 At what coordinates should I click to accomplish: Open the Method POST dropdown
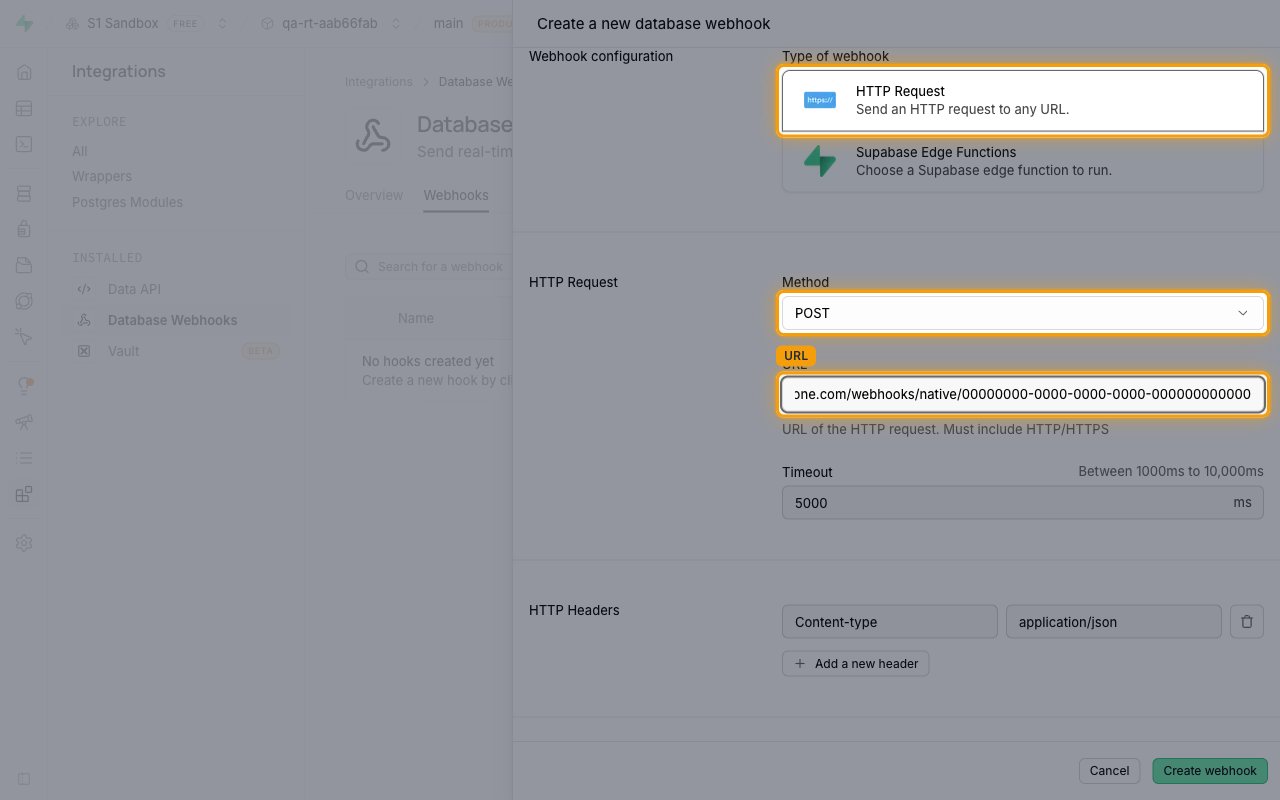1023,313
